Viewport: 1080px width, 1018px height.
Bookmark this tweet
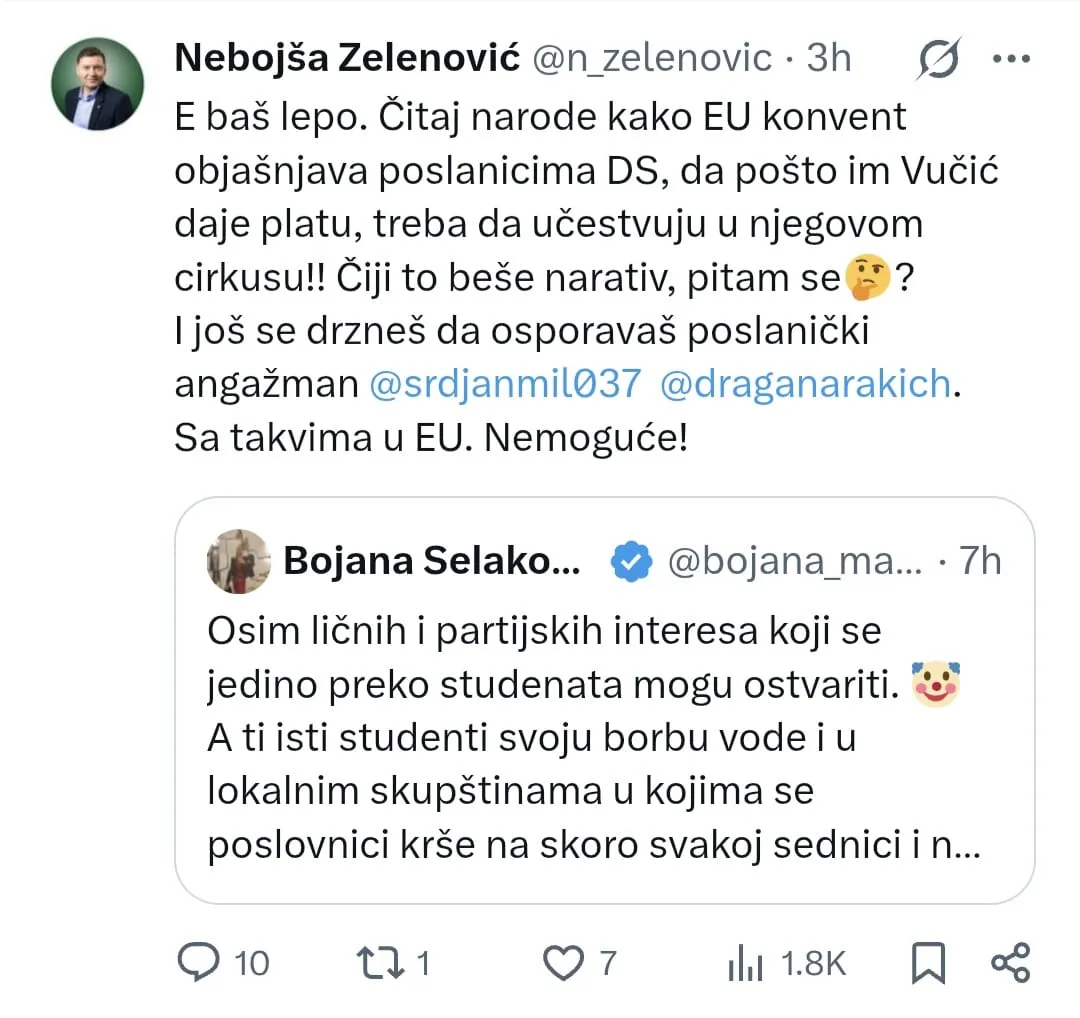coord(928,962)
